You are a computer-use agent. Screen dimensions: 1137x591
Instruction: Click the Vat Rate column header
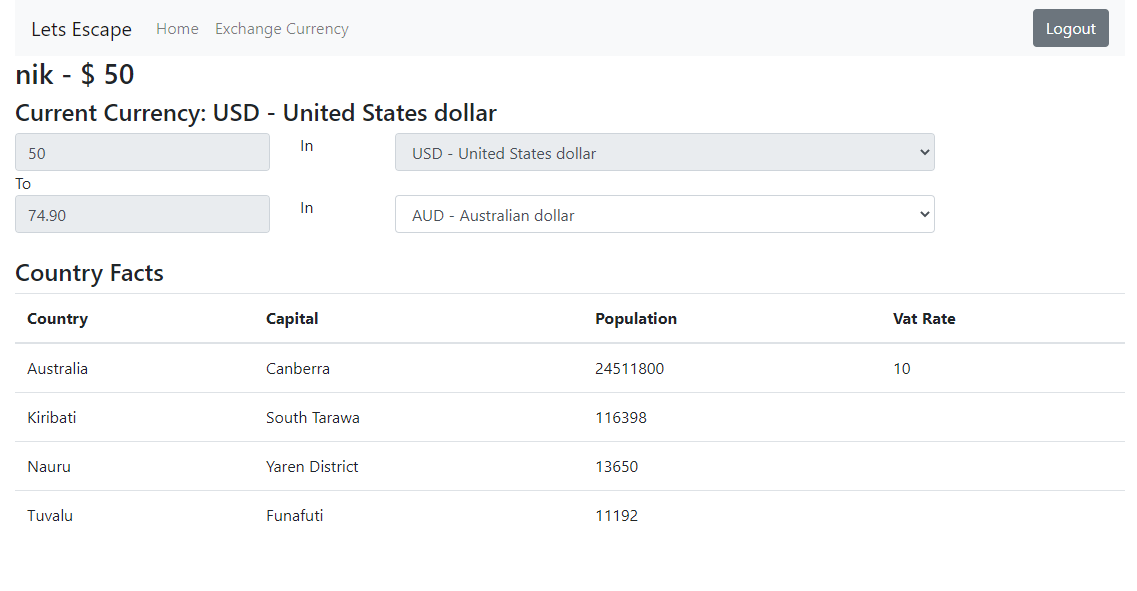point(923,318)
